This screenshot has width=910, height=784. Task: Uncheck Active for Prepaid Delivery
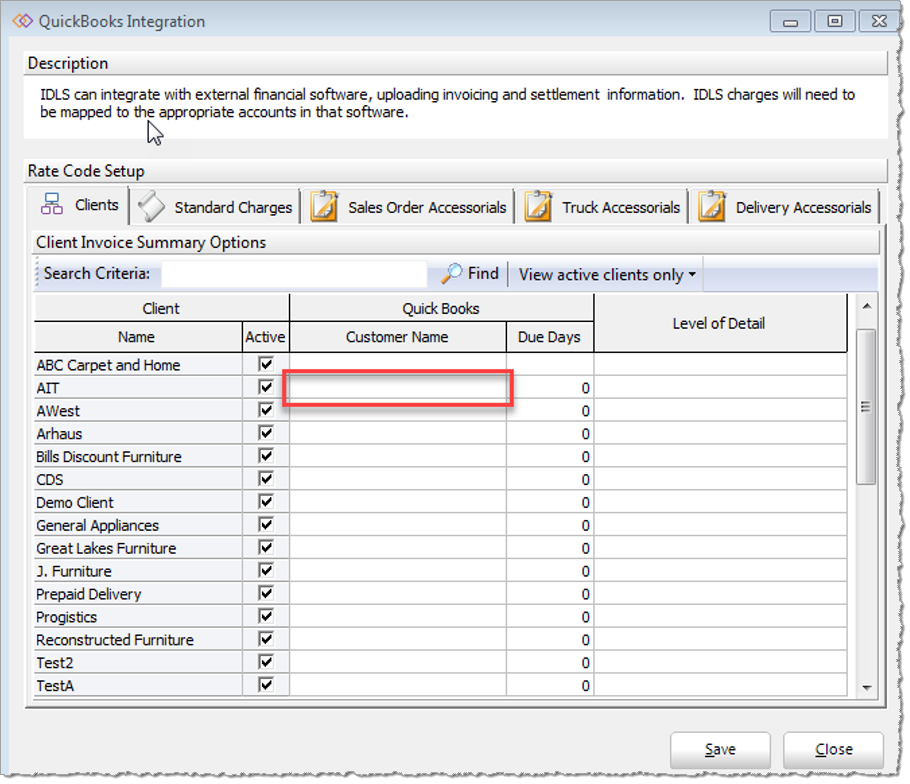coord(266,594)
